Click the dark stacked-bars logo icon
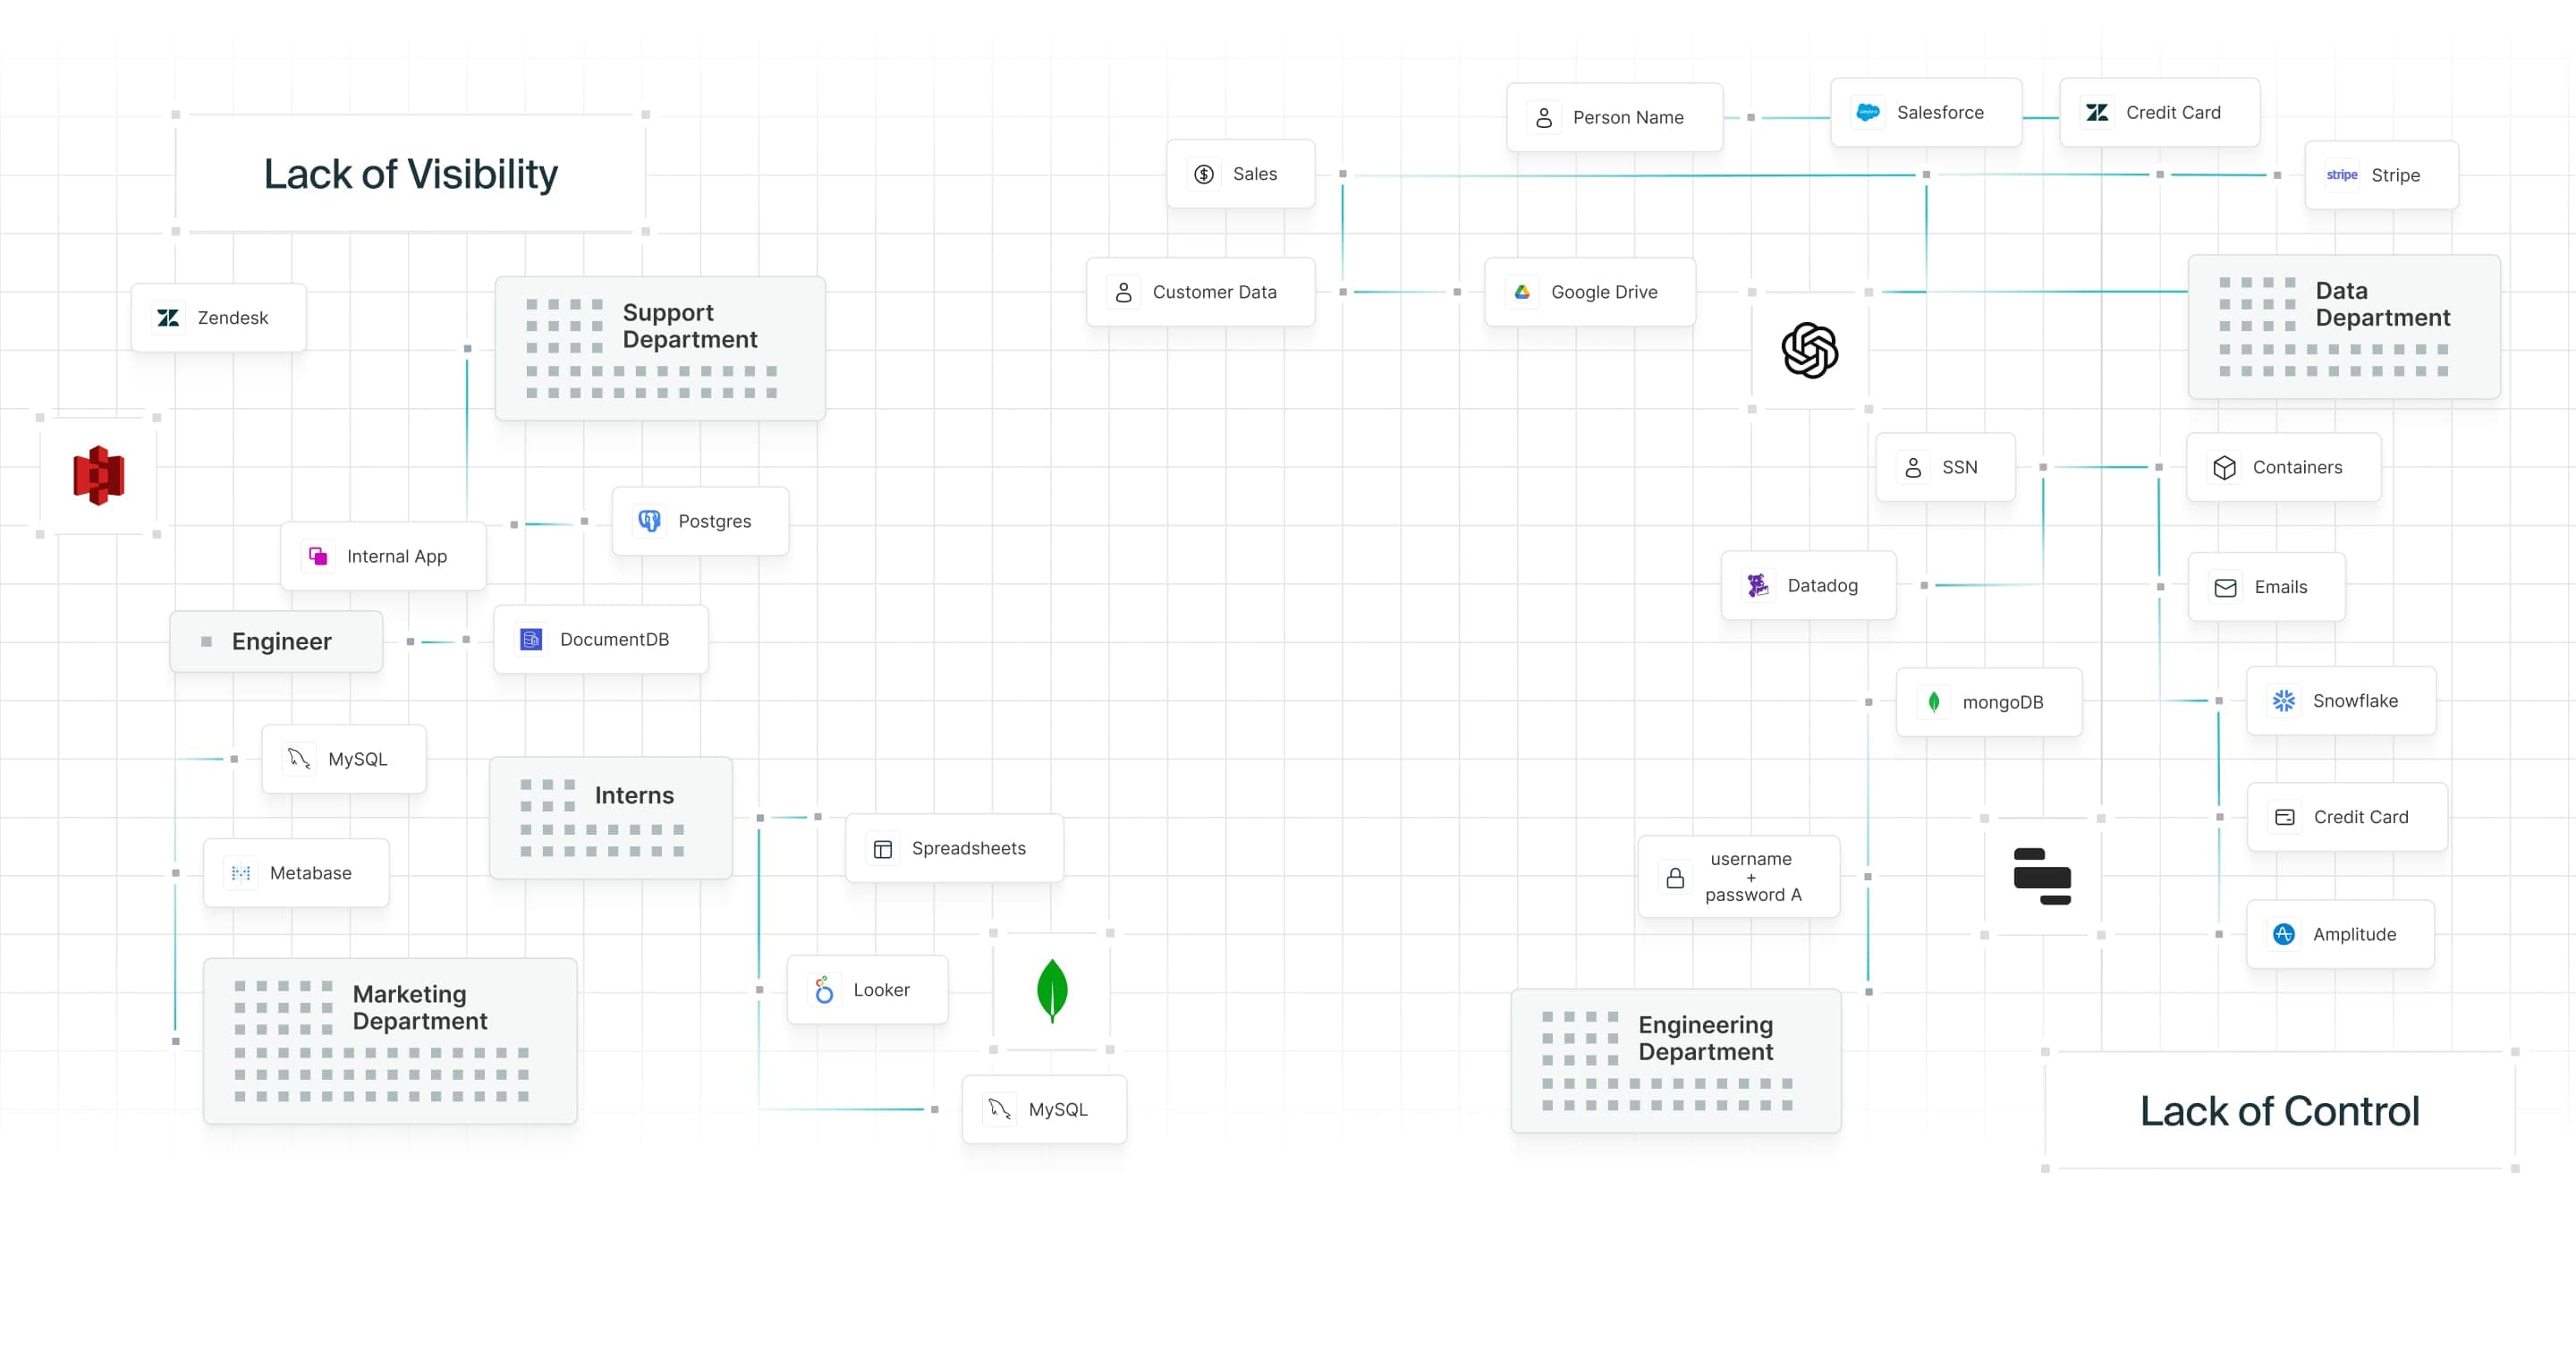This screenshot has height=1367, width=2576. (x=2041, y=876)
